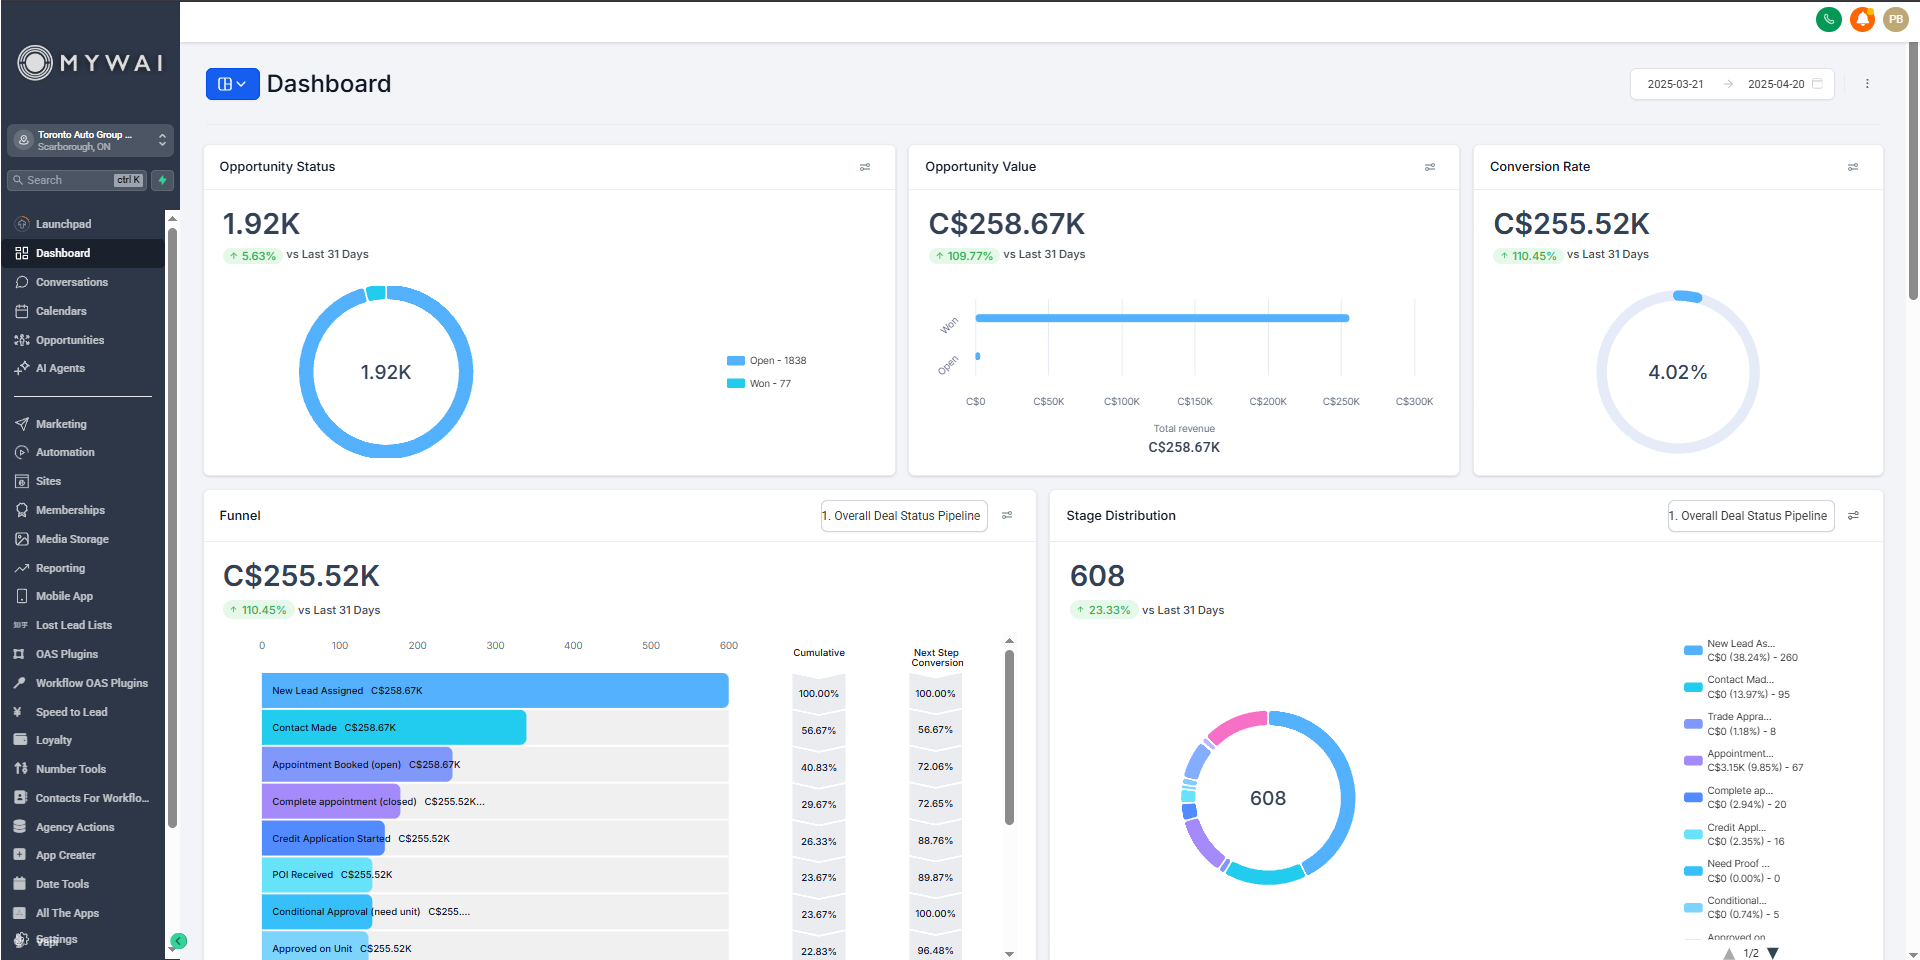Screen dimensions: 1920x960
Task: Open Opportunity Status widget filter settings
Action: [x=865, y=167]
